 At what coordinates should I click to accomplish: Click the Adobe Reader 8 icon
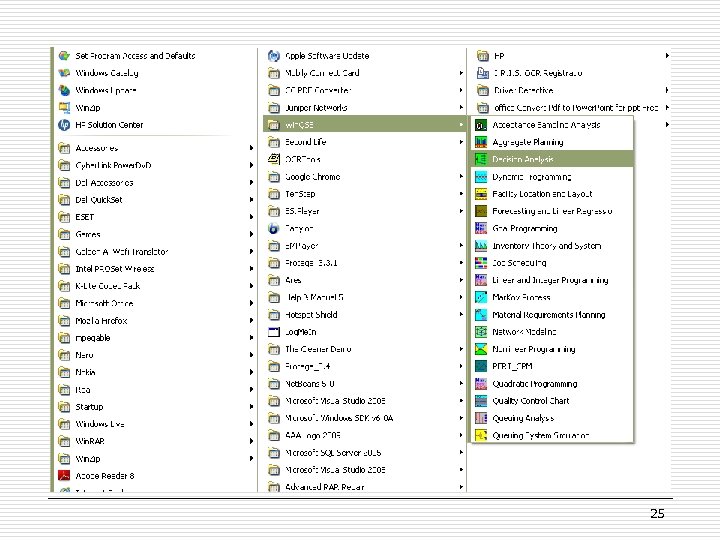coord(64,476)
